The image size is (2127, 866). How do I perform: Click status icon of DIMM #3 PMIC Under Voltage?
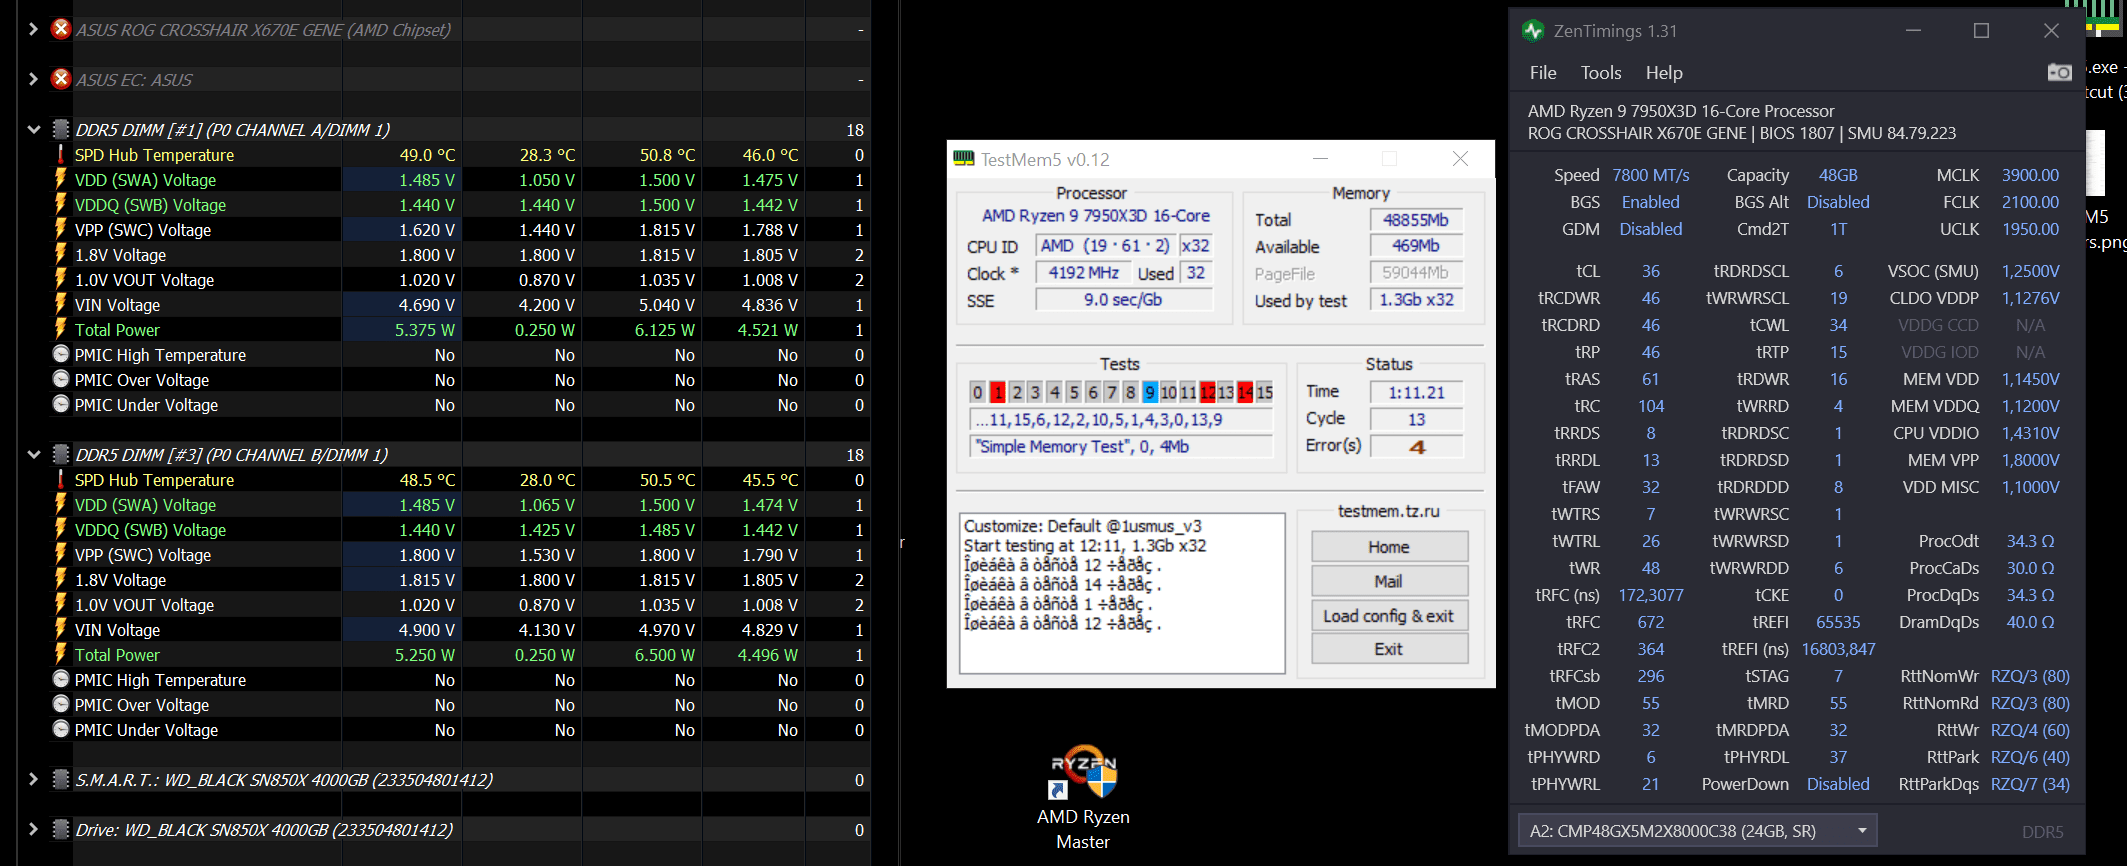(61, 729)
